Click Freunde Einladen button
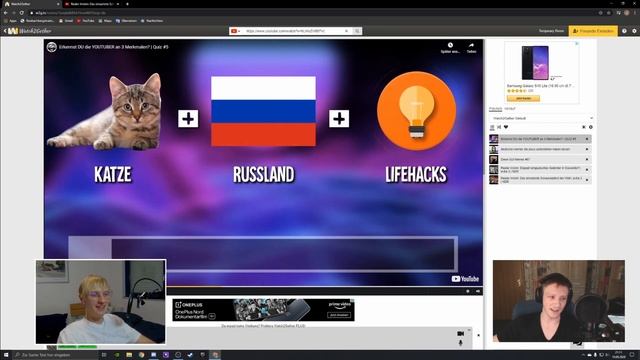The width and height of the screenshot is (640, 360). 593,31
